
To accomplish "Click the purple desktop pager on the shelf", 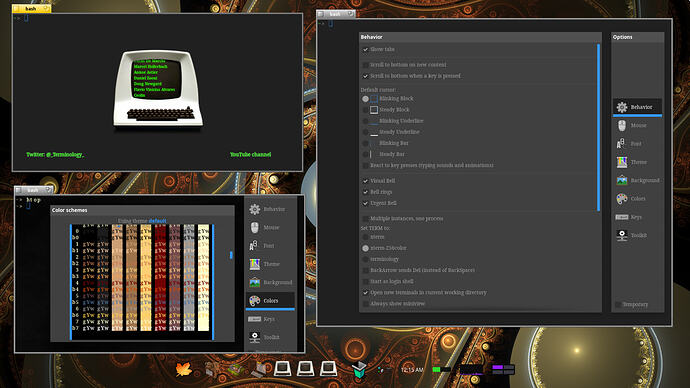I will (x=503, y=370).
